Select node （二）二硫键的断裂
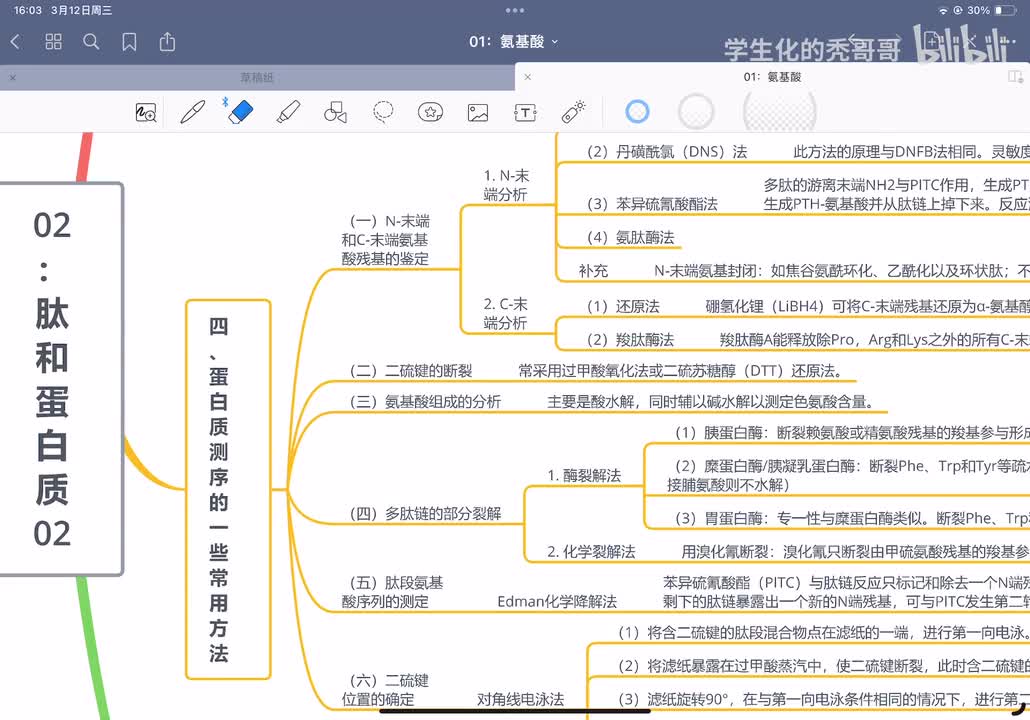Image resolution: width=1030 pixels, height=720 pixels. click(411, 371)
